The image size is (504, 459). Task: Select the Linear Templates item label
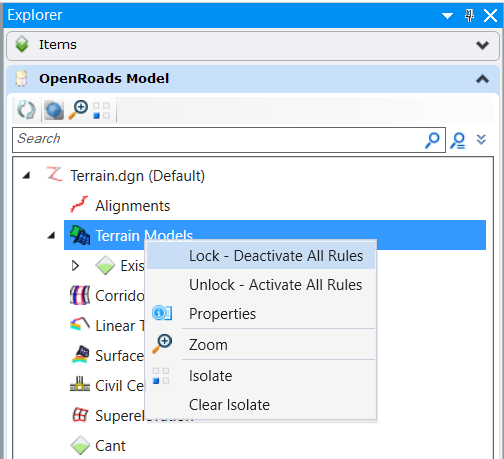pos(120,326)
